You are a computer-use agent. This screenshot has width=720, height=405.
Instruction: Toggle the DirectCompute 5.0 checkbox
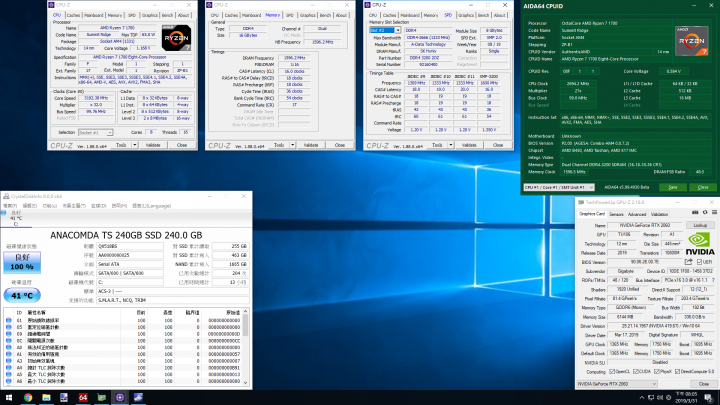click(678, 372)
